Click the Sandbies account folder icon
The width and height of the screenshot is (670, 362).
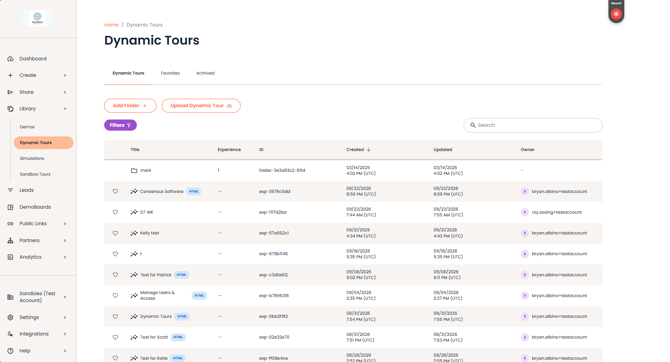click(10, 297)
